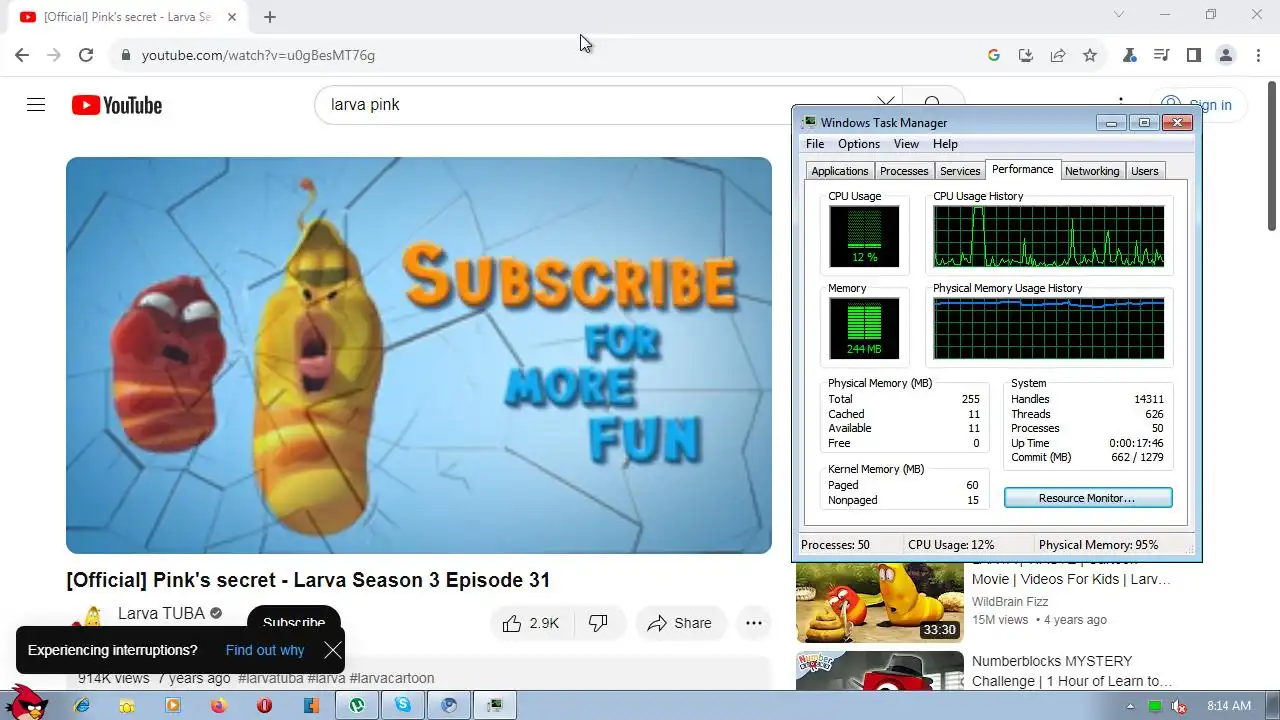Click the Subscribe for more fun video
The width and height of the screenshot is (1280, 720).
tap(419, 355)
